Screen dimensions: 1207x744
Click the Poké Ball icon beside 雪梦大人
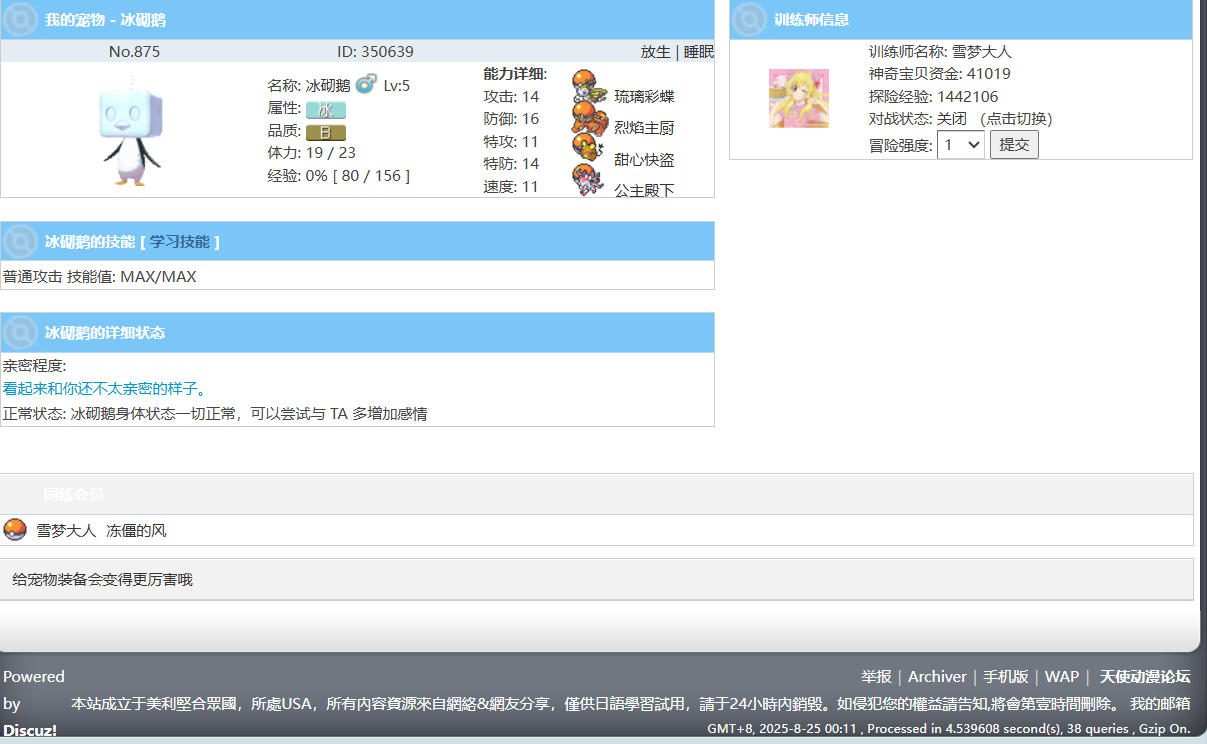15,530
